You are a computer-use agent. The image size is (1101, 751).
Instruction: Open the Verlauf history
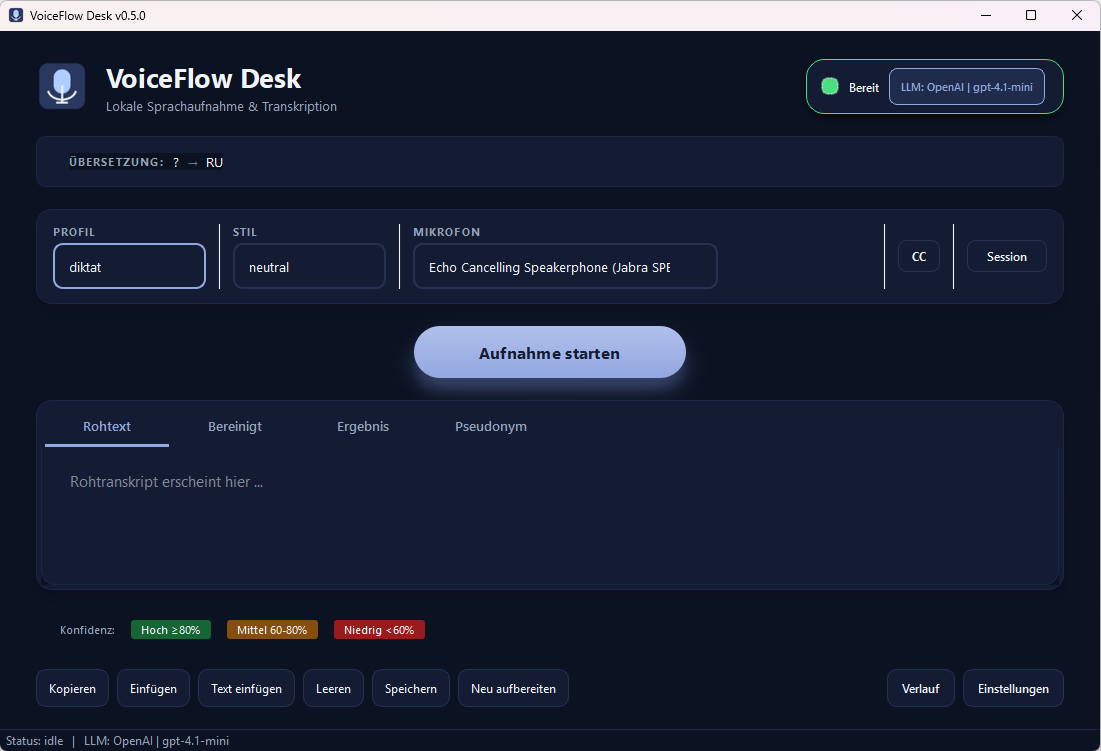tap(921, 689)
